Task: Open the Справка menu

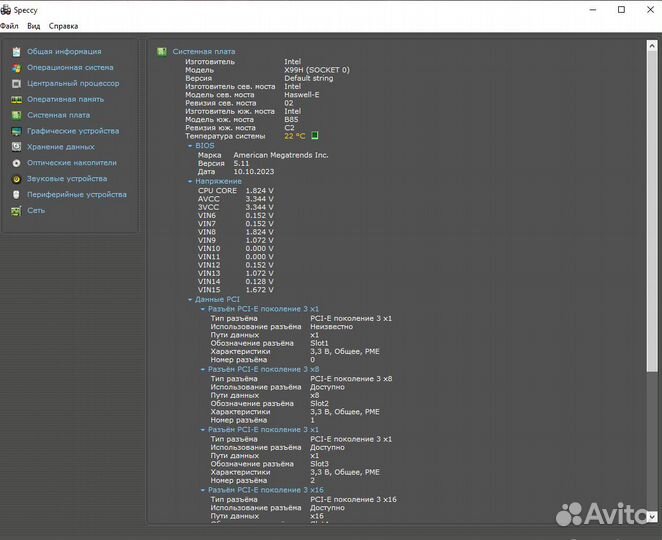Action: pos(63,26)
